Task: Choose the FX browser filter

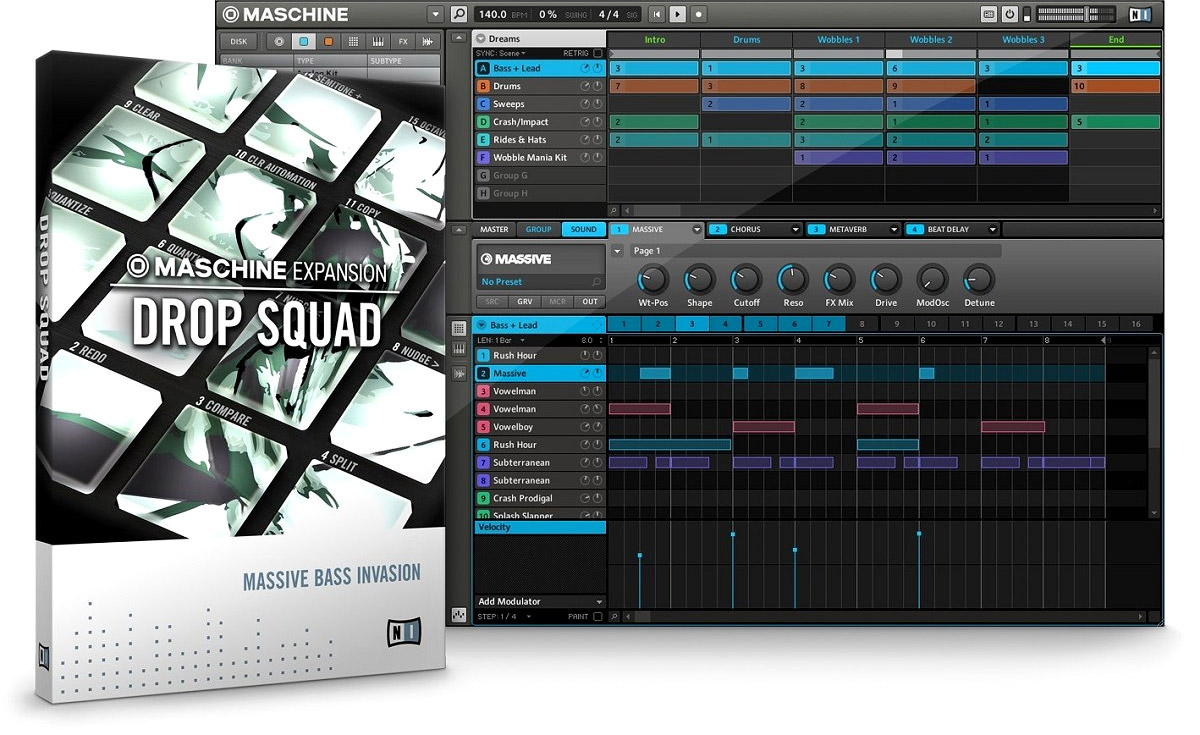Action: pos(403,42)
